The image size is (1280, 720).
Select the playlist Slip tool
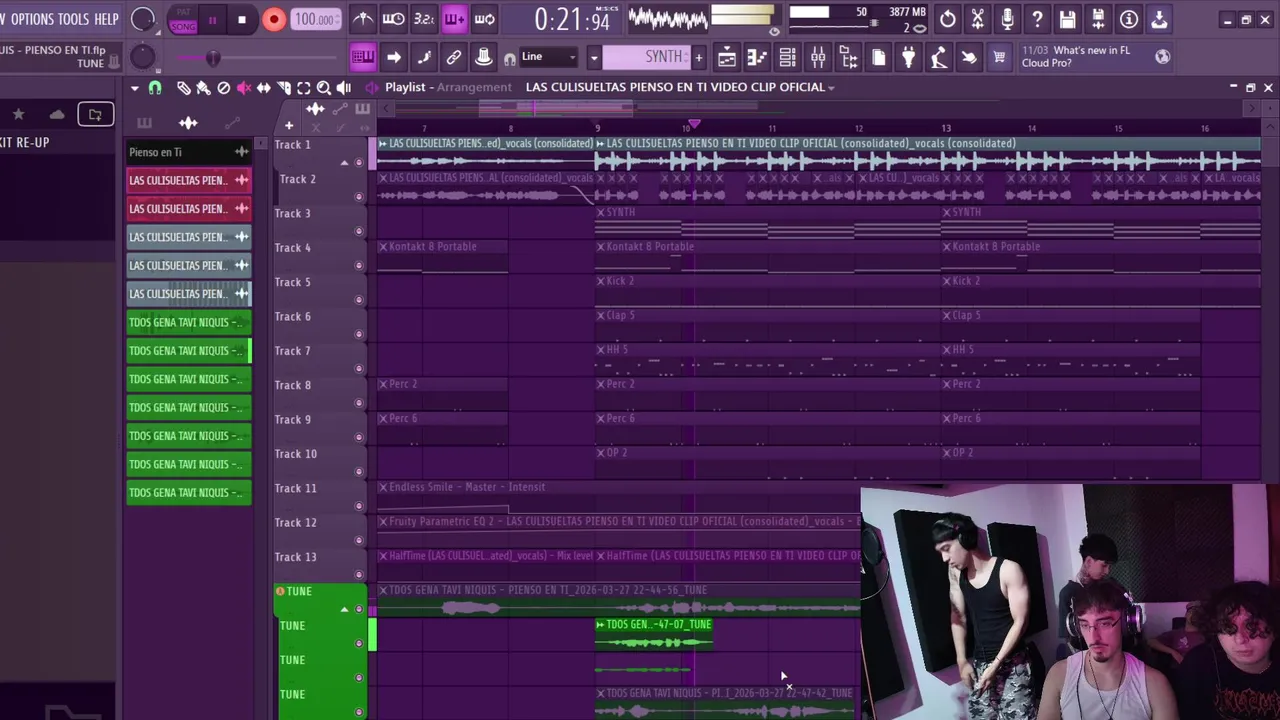tap(264, 88)
